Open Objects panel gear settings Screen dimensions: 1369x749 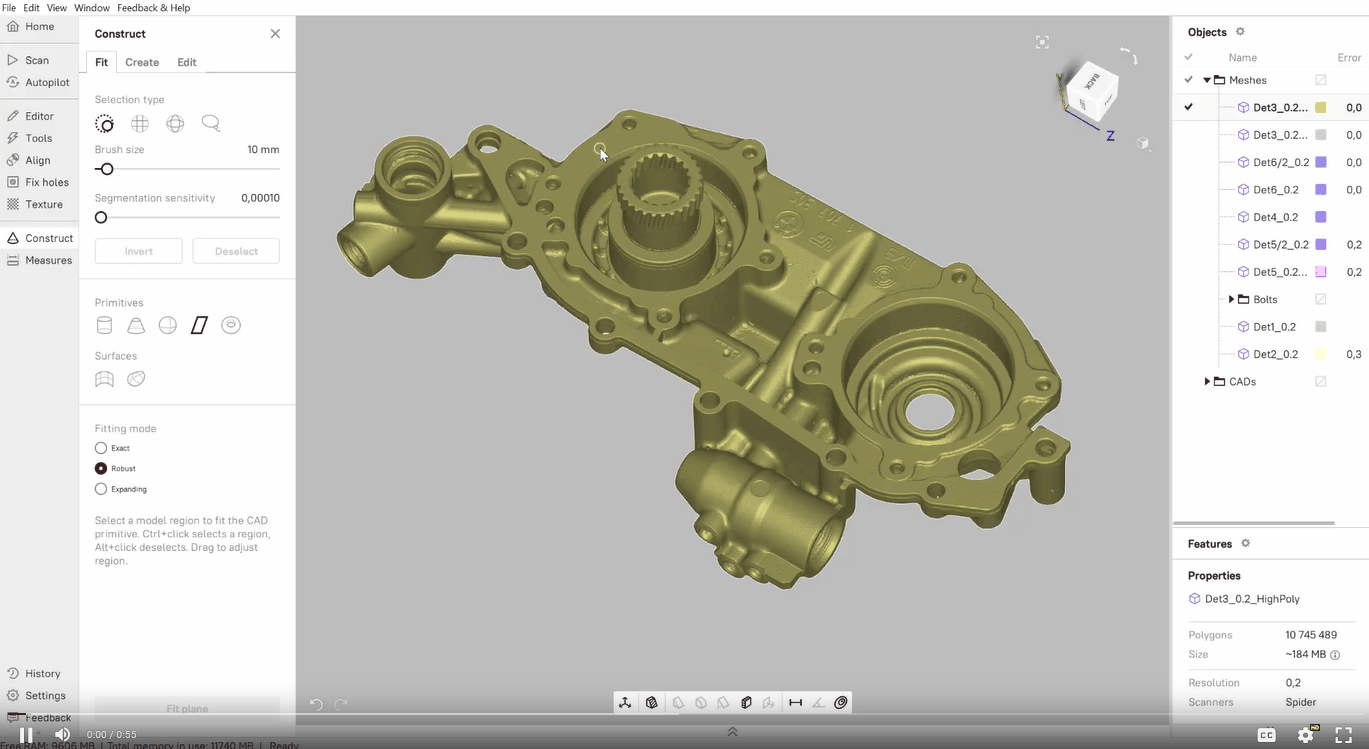click(1240, 32)
